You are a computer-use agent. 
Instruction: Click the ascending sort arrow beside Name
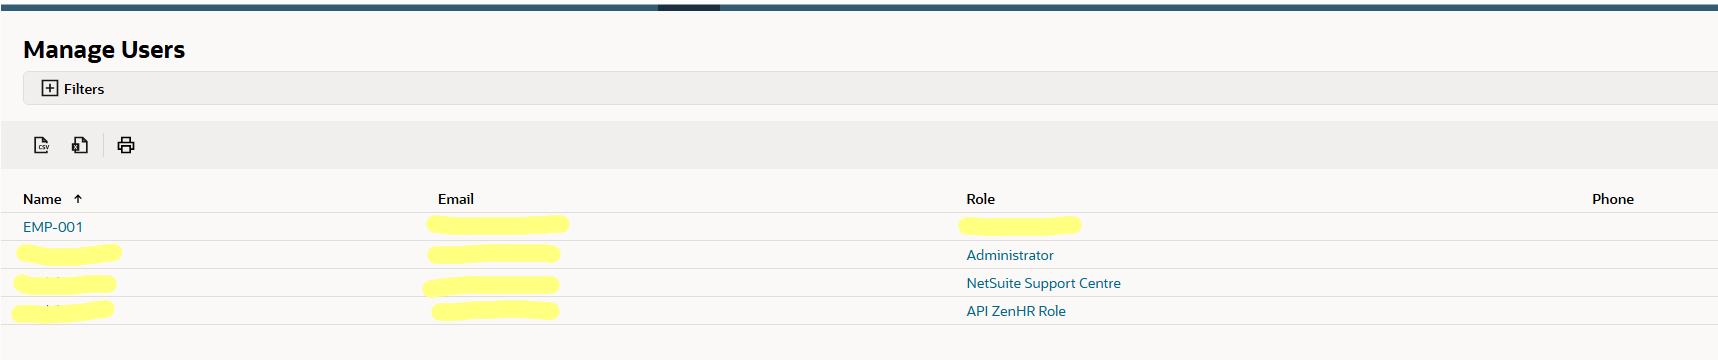[78, 199]
